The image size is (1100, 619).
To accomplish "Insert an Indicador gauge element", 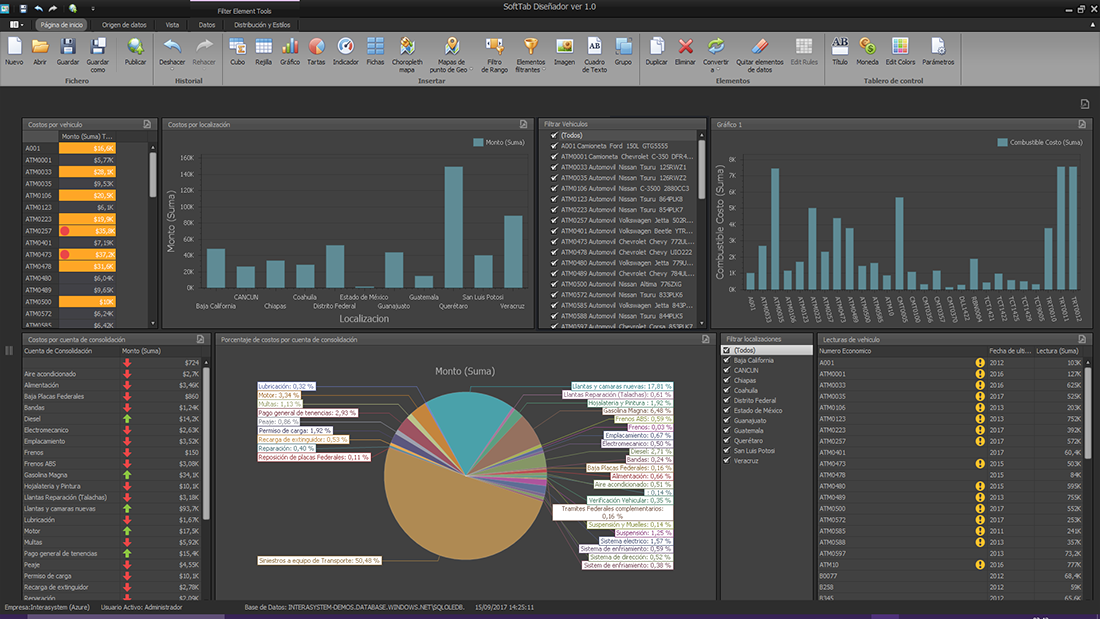I will click(x=345, y=52).
